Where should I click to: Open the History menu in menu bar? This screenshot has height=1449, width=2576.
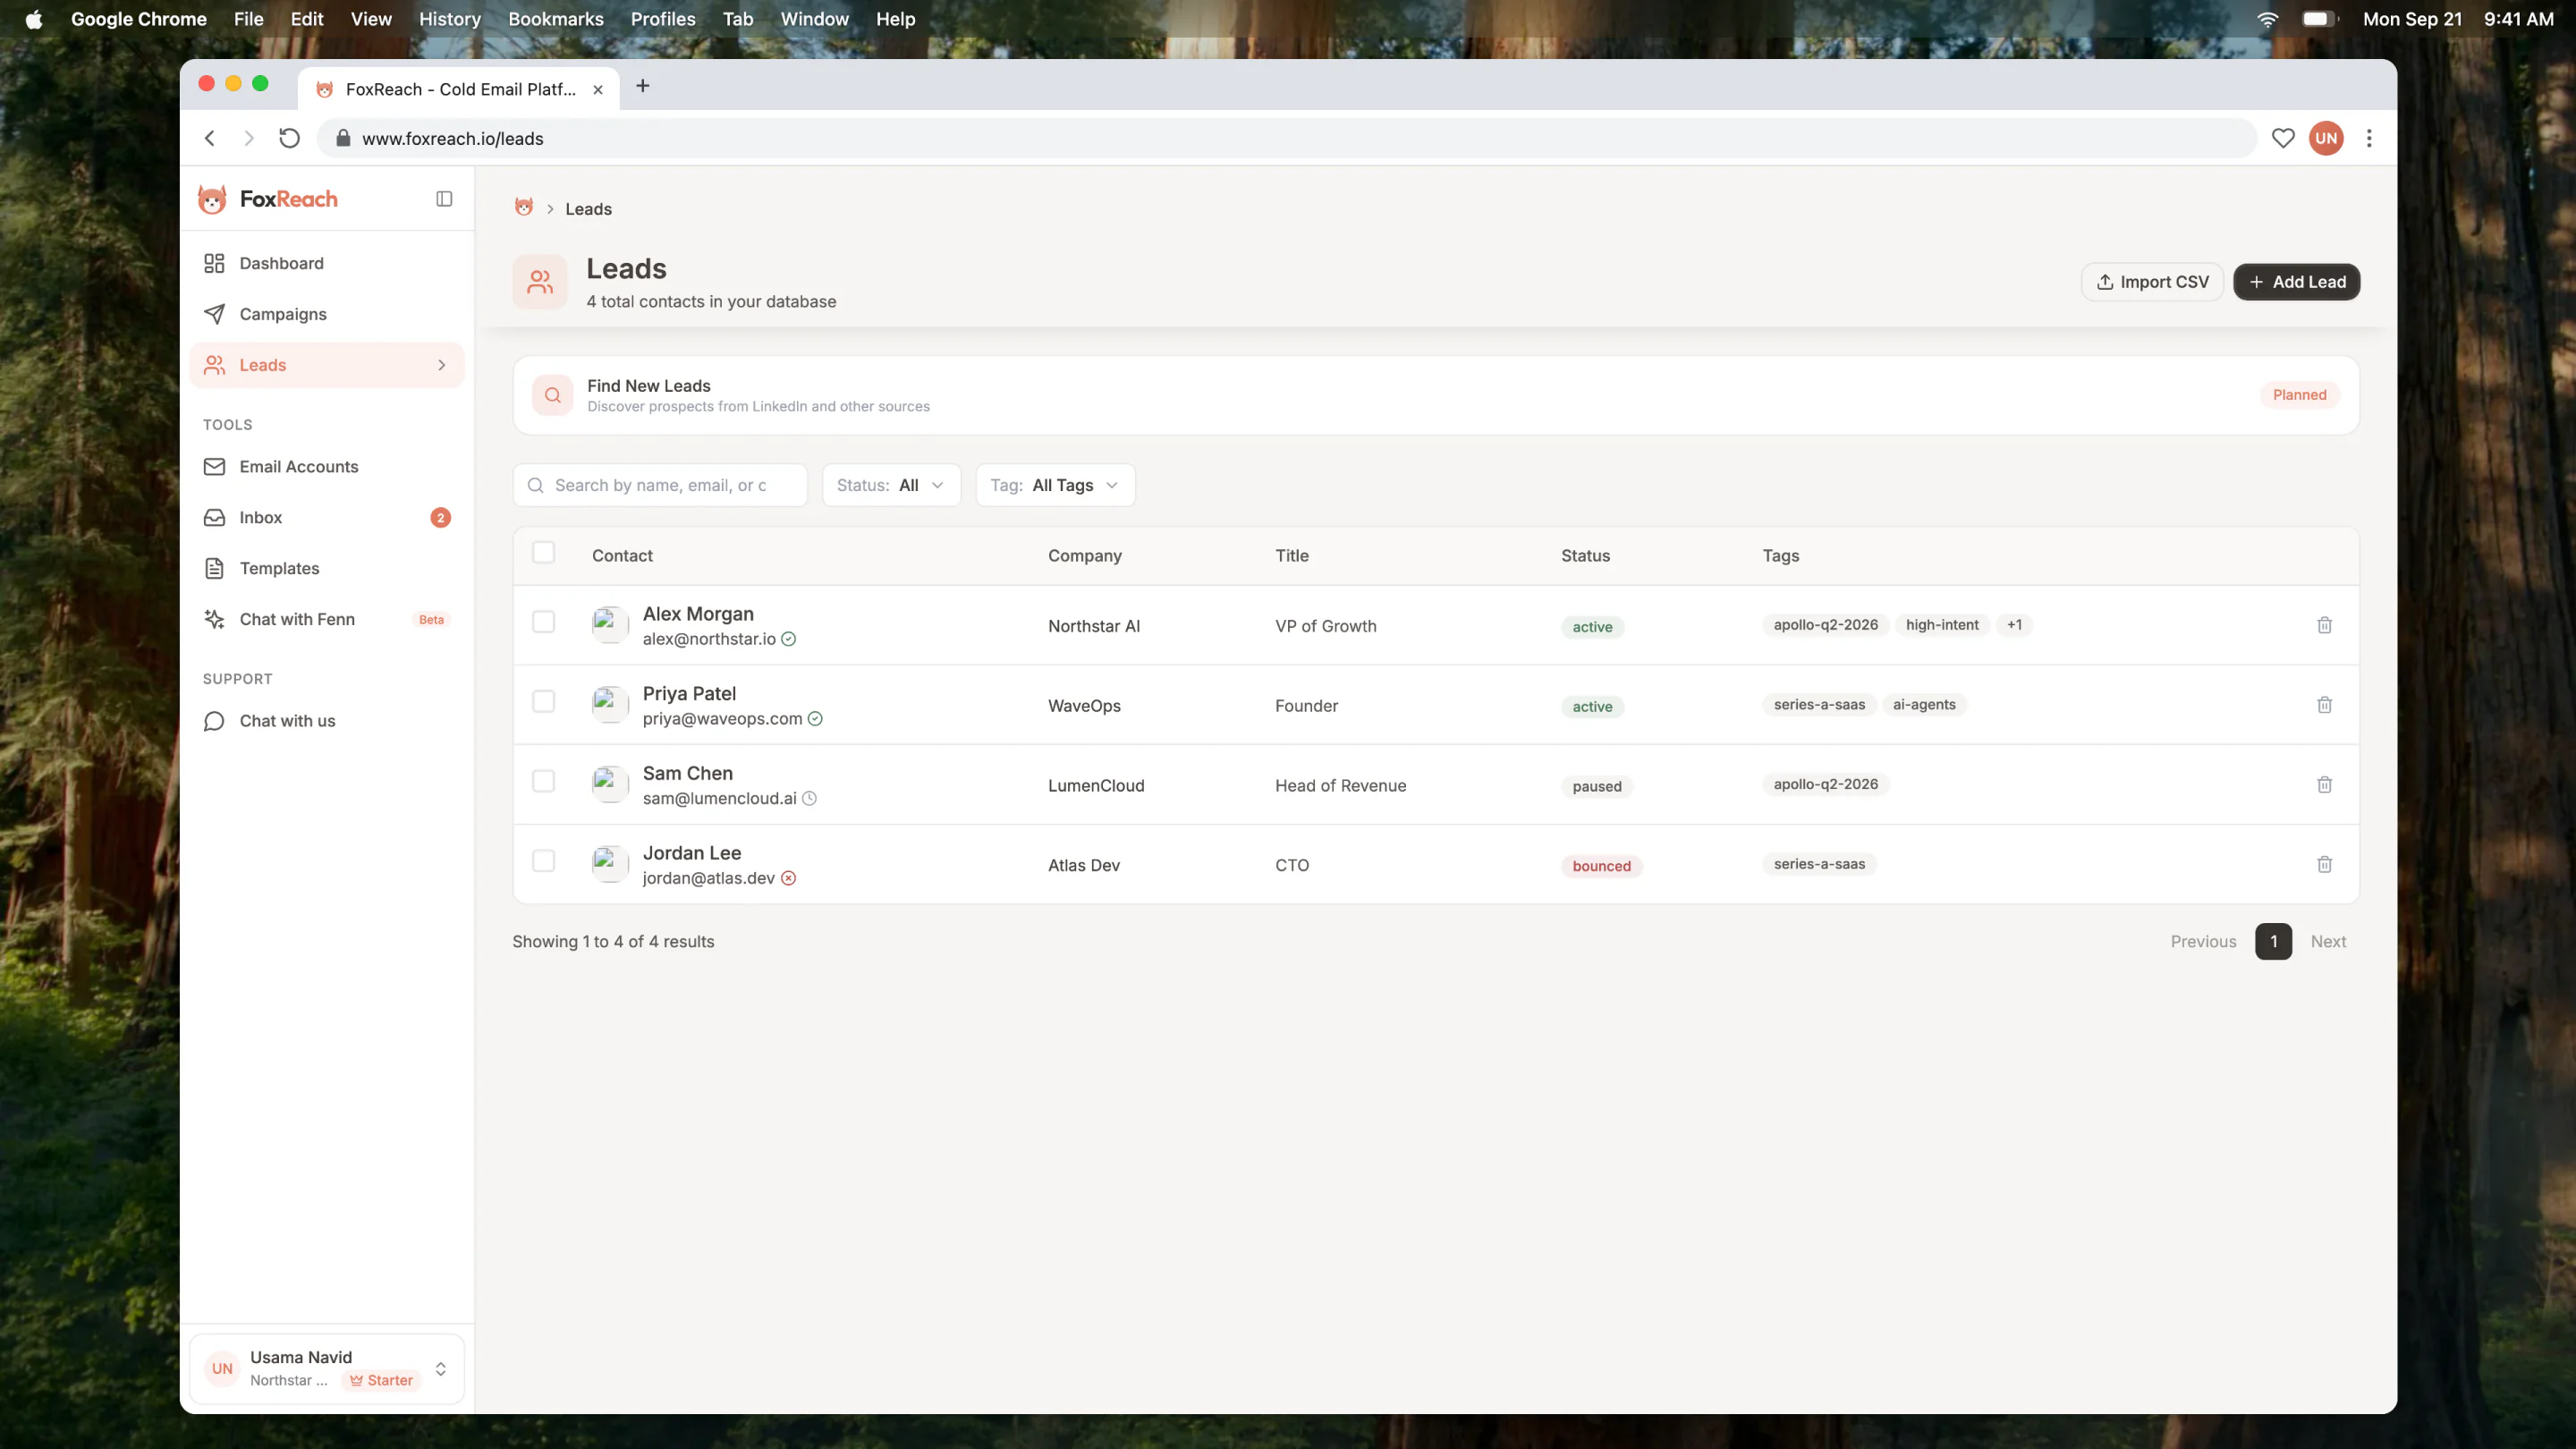click(x=450, y=19)
